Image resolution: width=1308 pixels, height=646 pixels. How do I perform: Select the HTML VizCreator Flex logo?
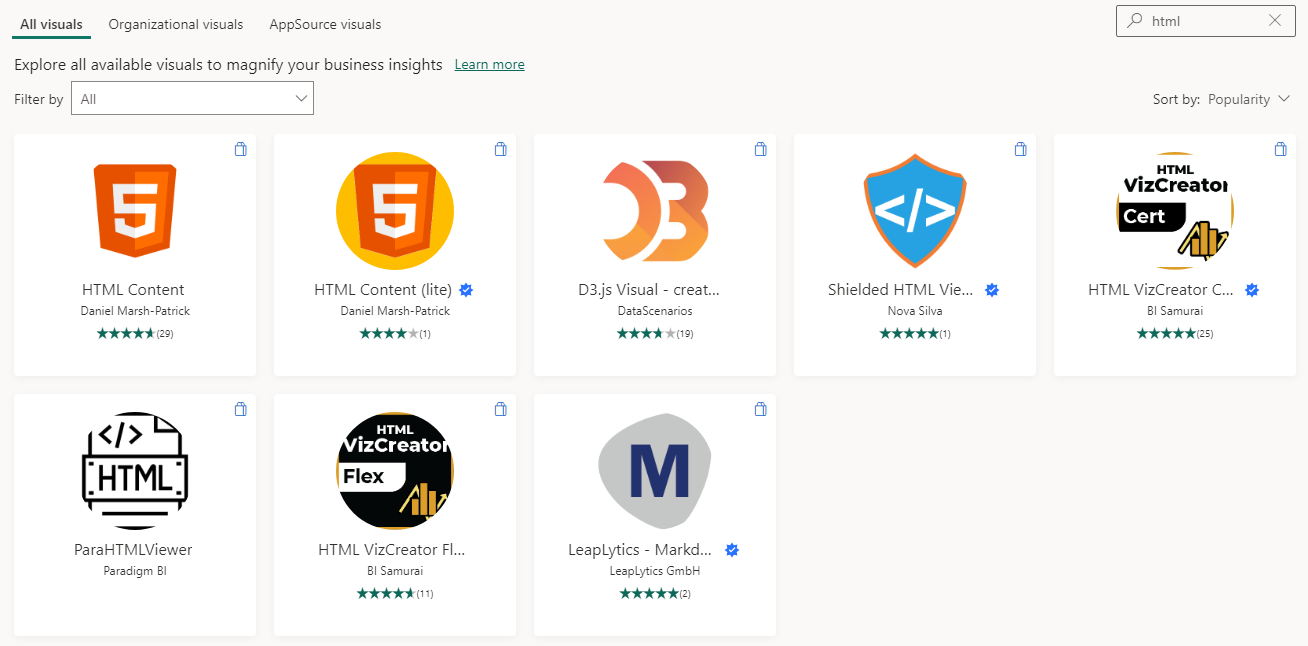[x=395, y=471]
